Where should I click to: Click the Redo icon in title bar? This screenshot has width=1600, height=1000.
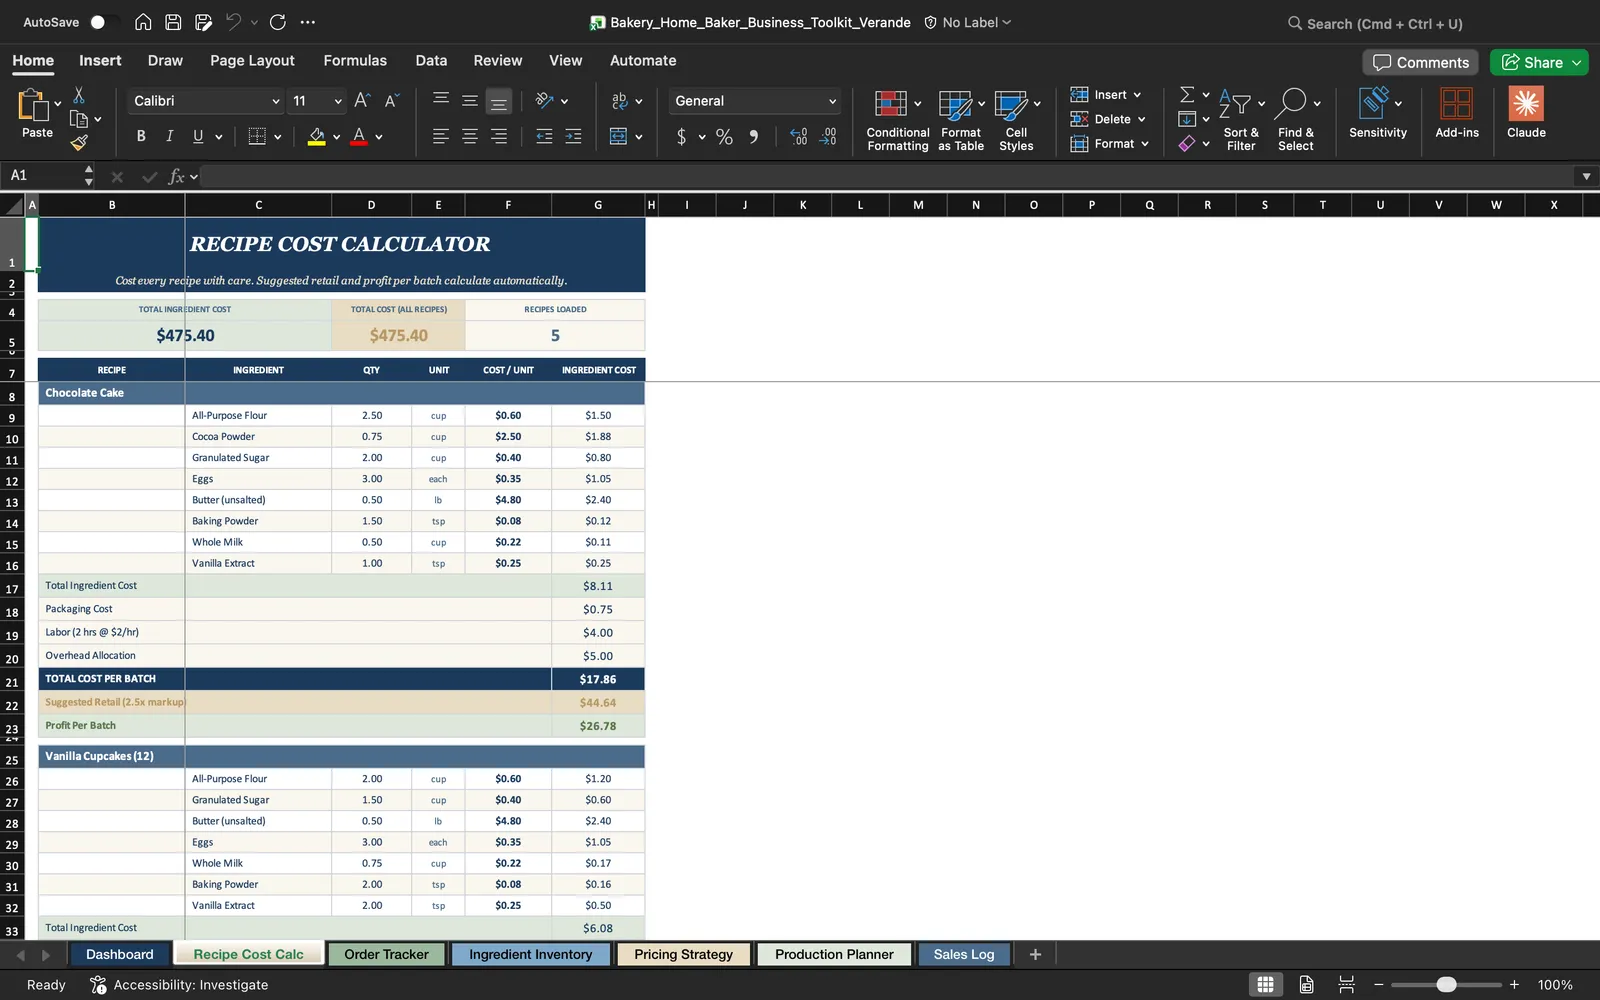point(278,22)
